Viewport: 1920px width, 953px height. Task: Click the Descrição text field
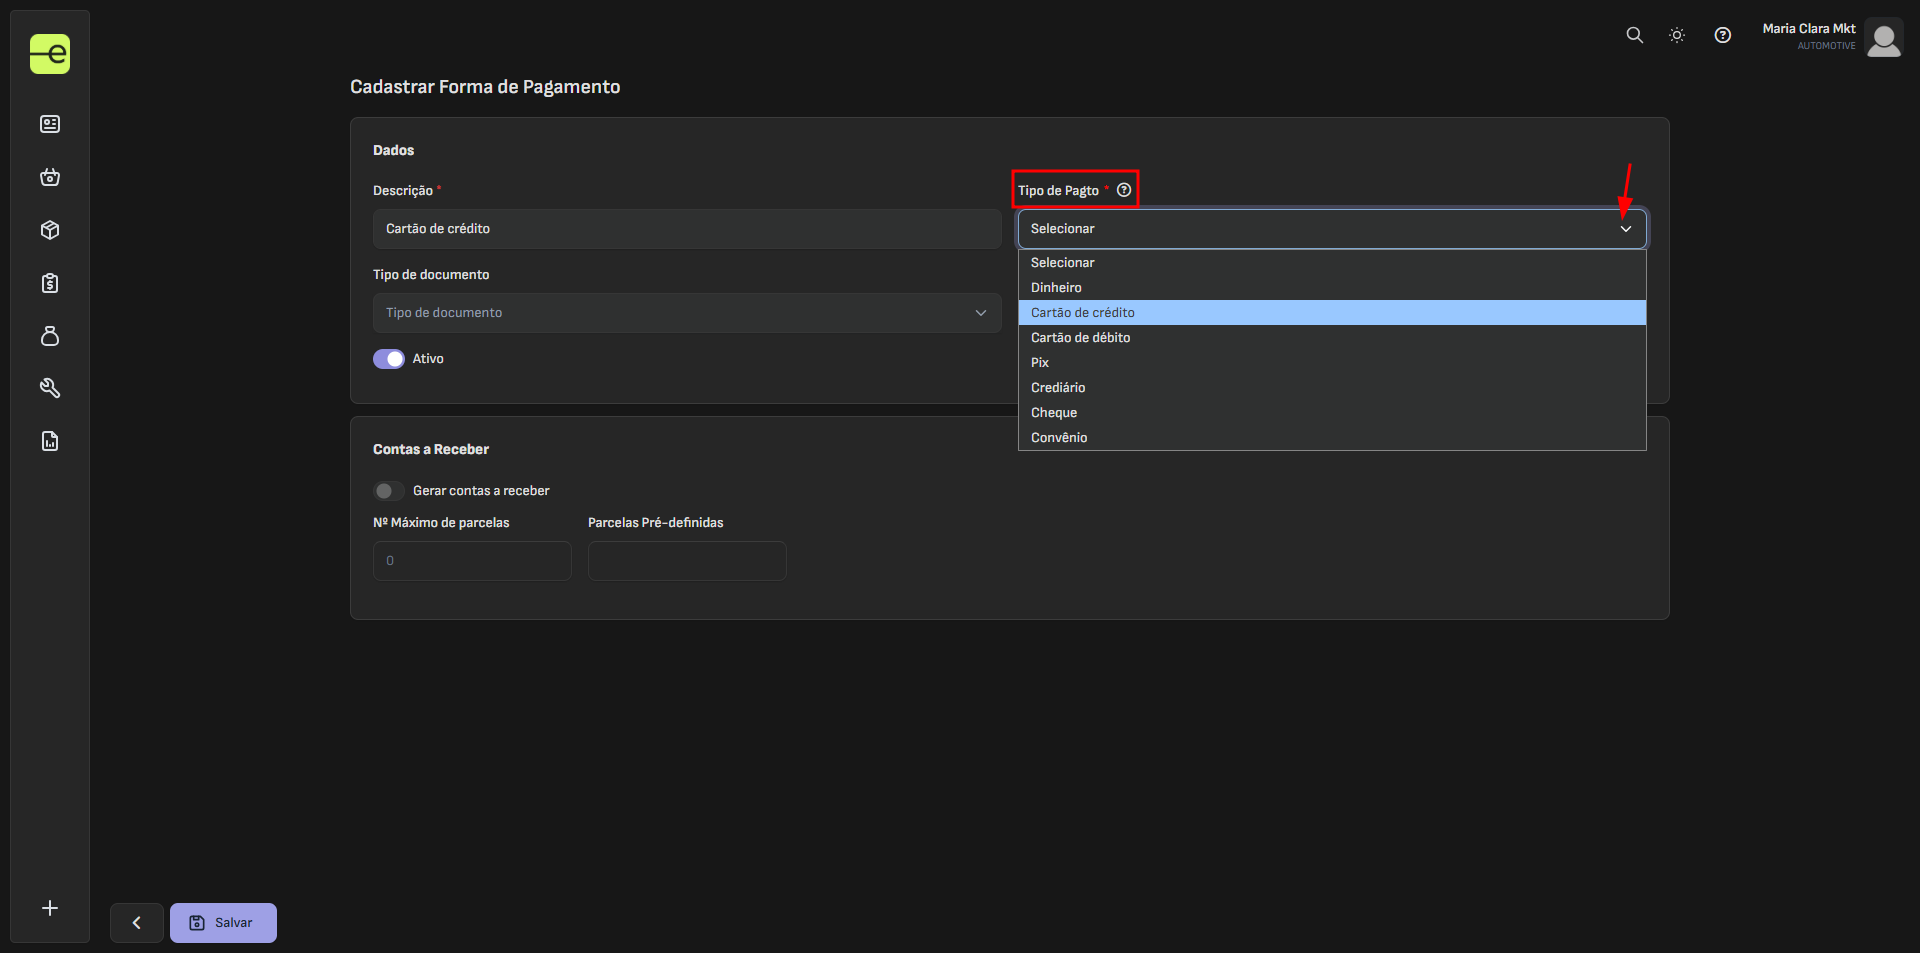tap(687, 229)
